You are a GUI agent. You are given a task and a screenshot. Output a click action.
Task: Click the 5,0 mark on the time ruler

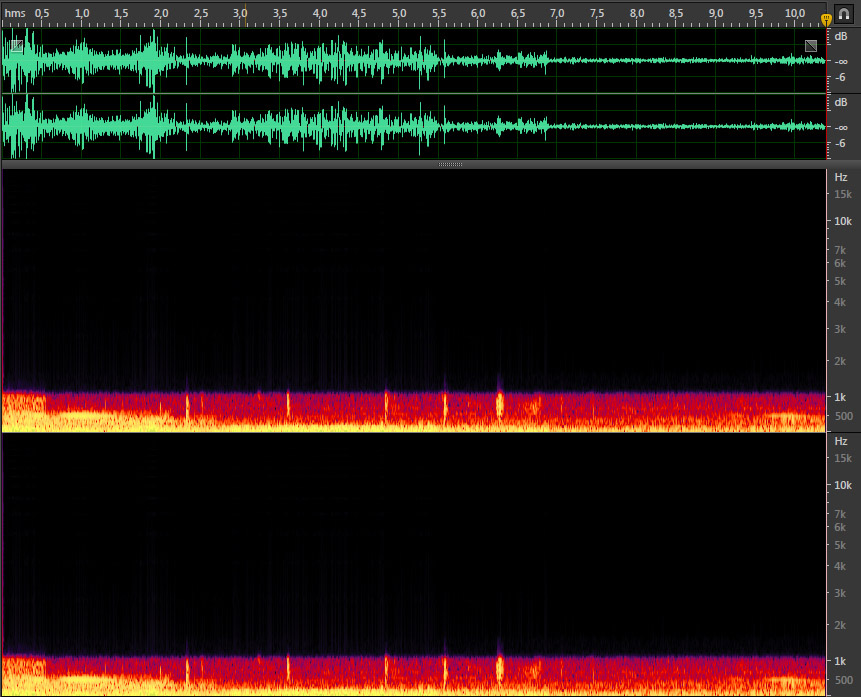[x=399, y=13]
